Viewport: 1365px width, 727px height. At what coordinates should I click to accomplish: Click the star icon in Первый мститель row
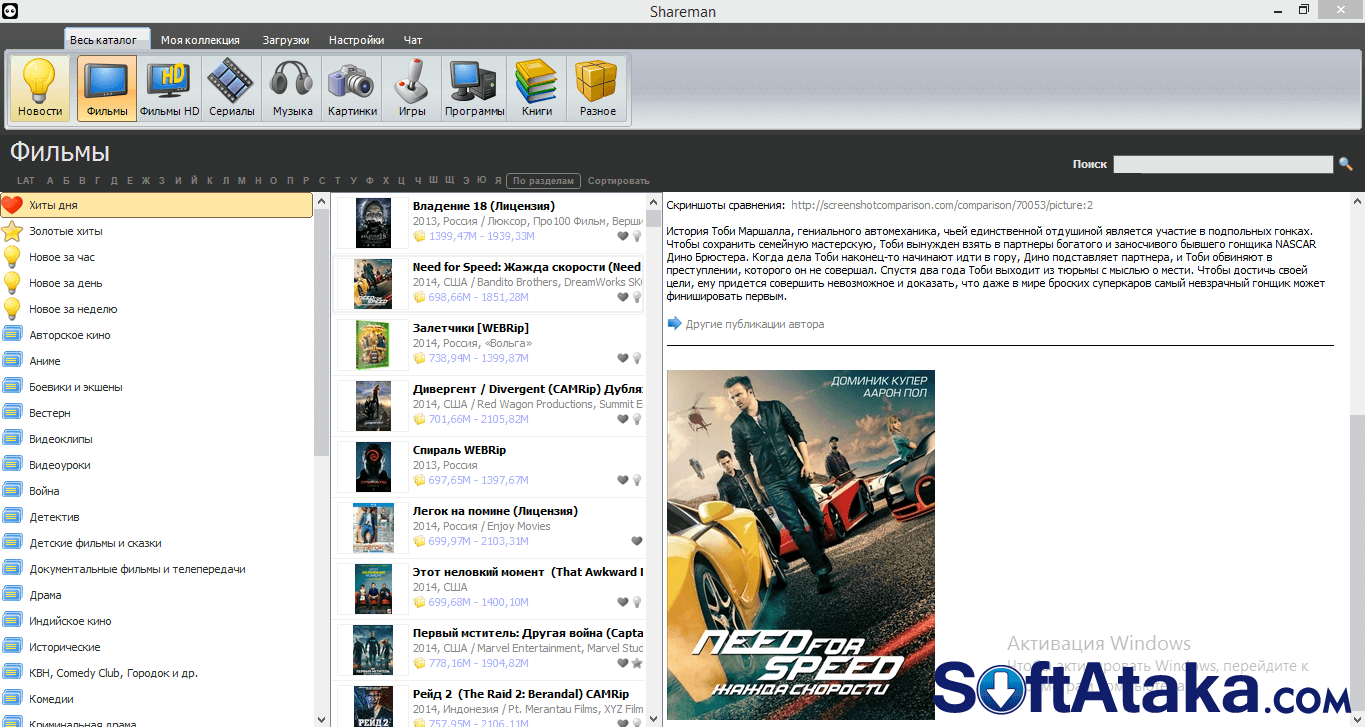click(636, 663)
